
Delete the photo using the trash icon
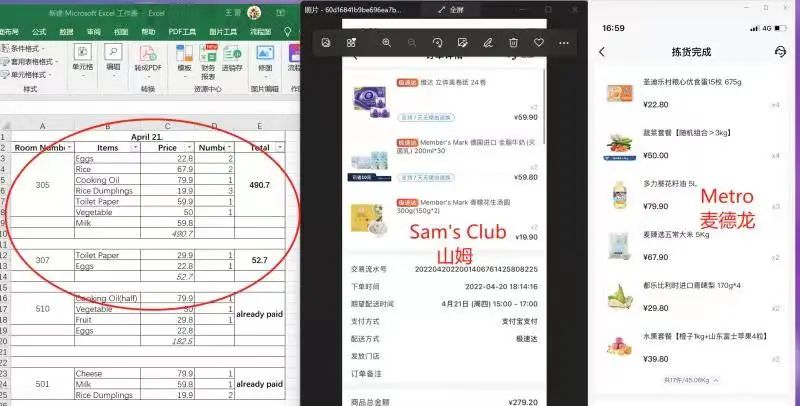[513, 43]
